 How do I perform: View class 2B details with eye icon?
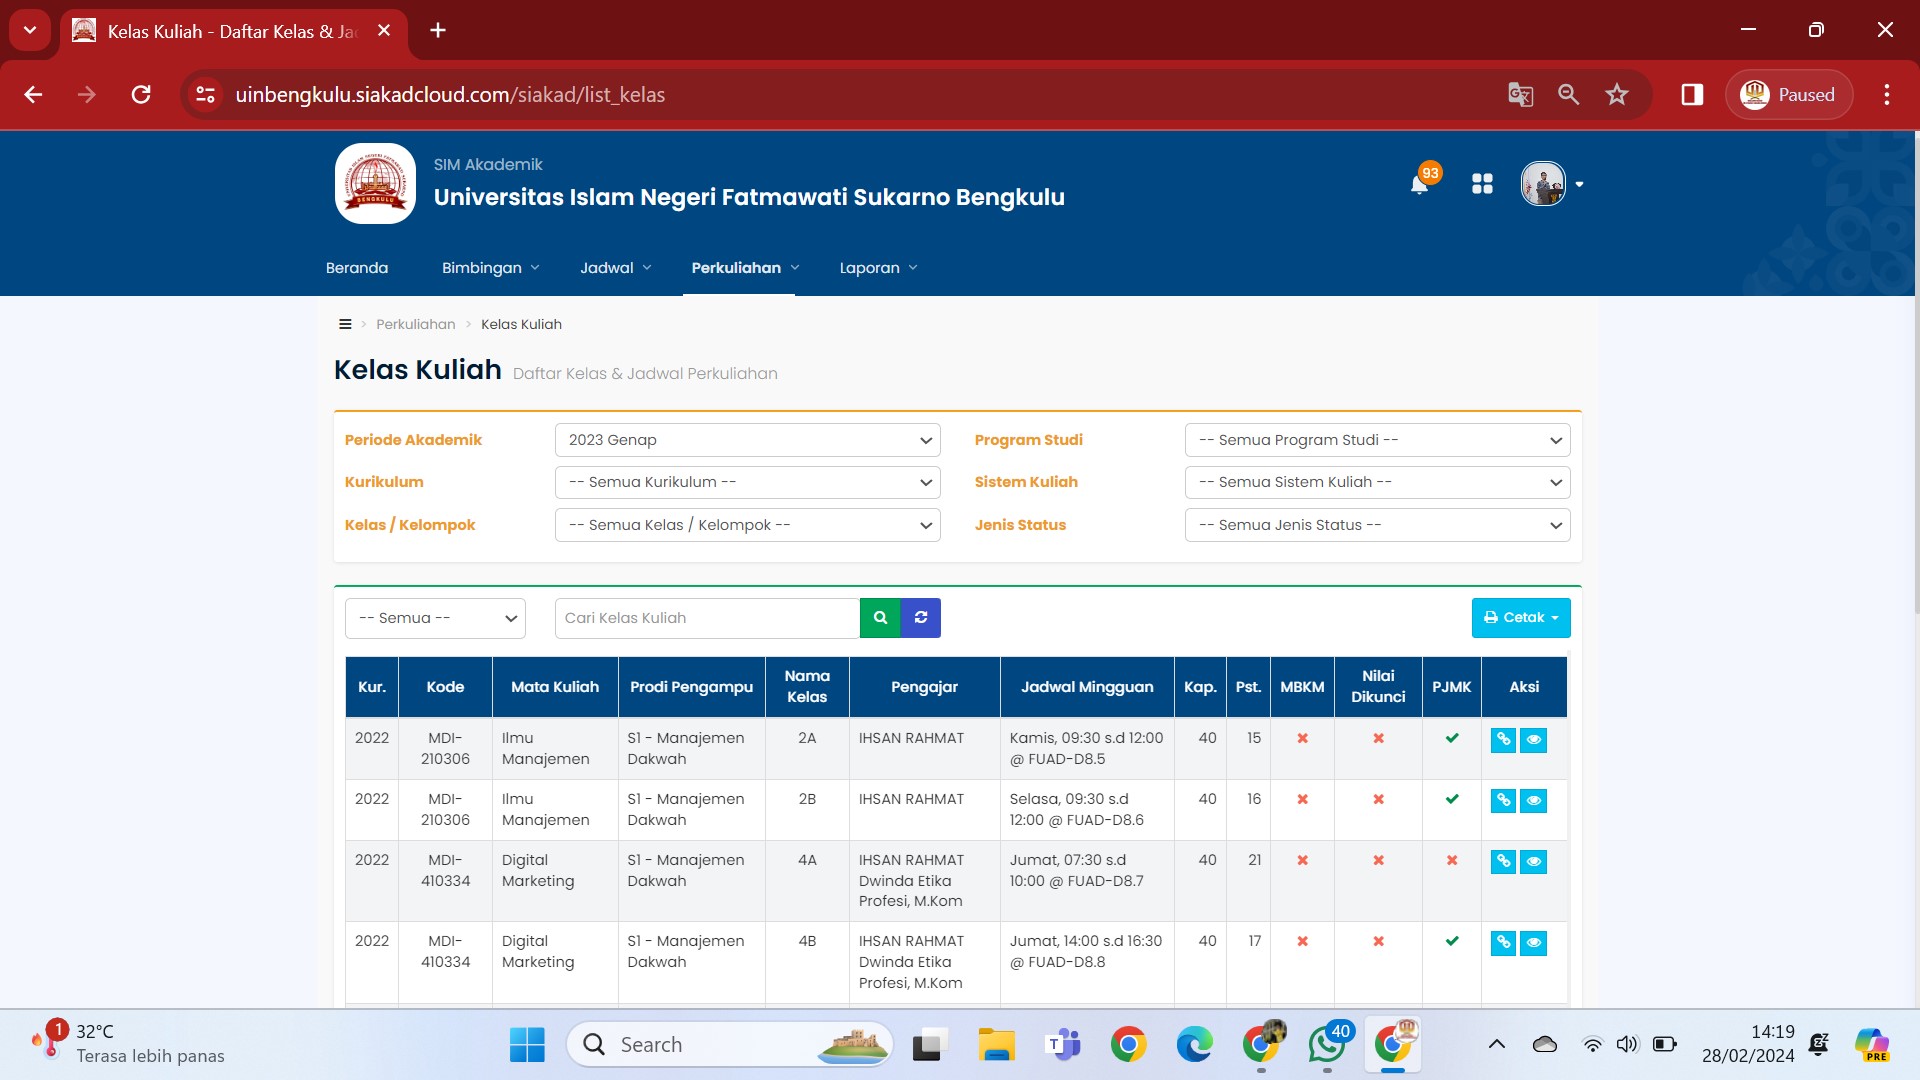[x=1533, y=801]
